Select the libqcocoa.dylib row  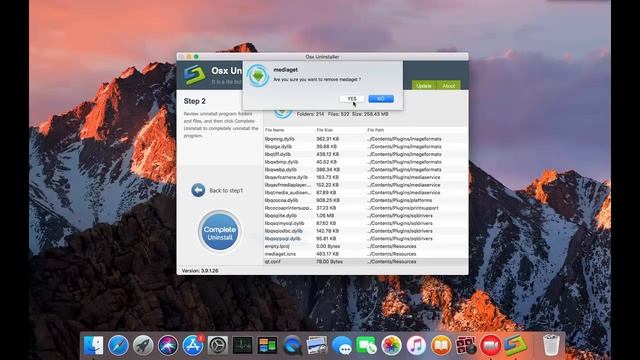click(x=365, y=200)
